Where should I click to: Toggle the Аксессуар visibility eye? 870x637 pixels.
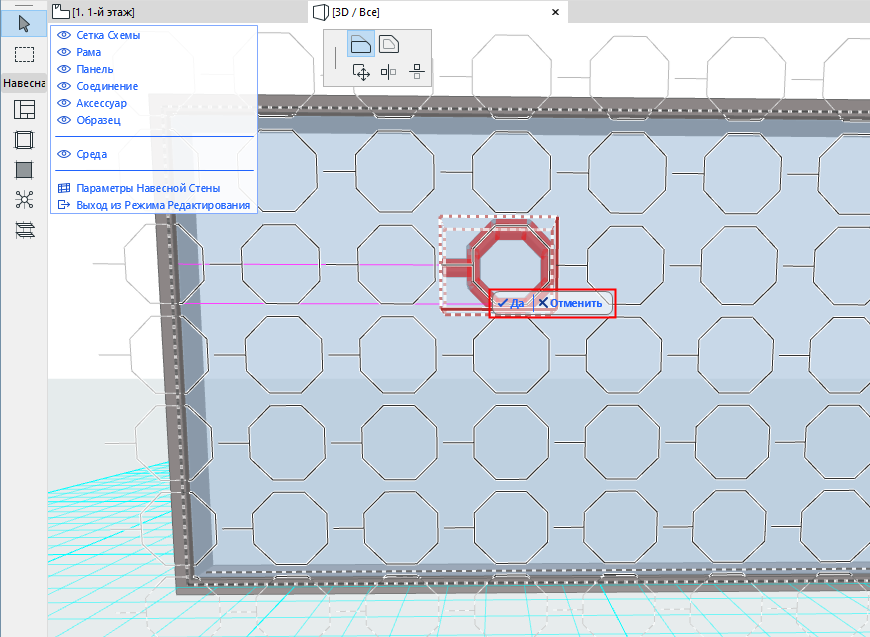tap(63, 102)
